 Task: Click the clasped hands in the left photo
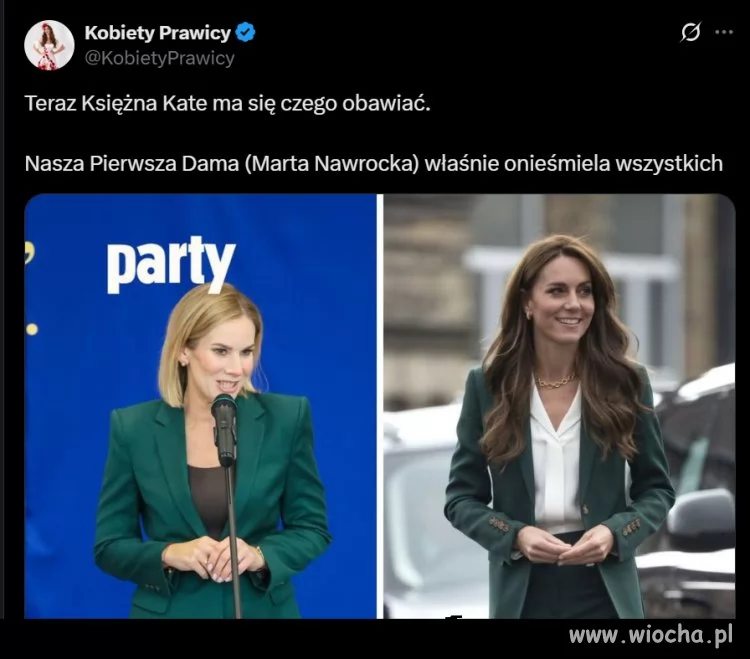tap(214, 559)
